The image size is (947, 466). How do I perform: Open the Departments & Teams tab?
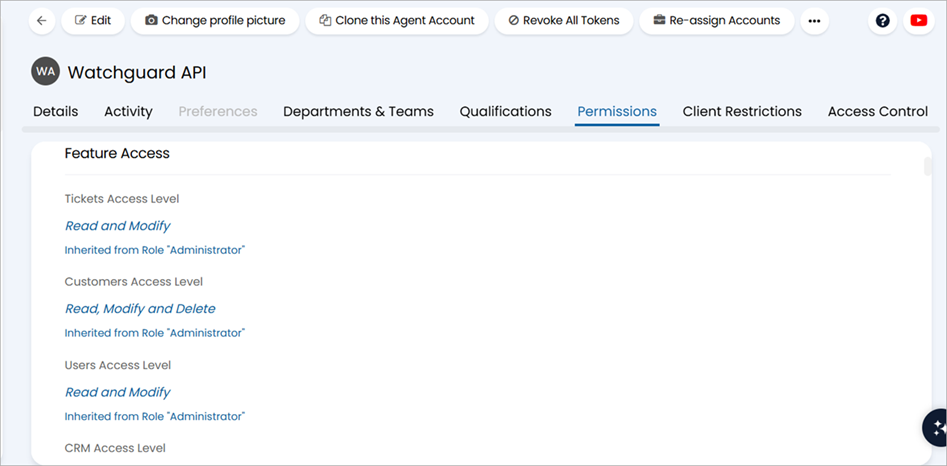(358, 112)
